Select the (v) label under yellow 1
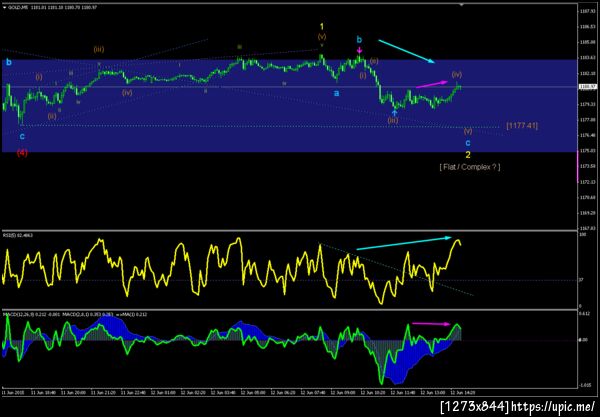The height and width of the screenshot is (417, 600). (x=322, y=37)
